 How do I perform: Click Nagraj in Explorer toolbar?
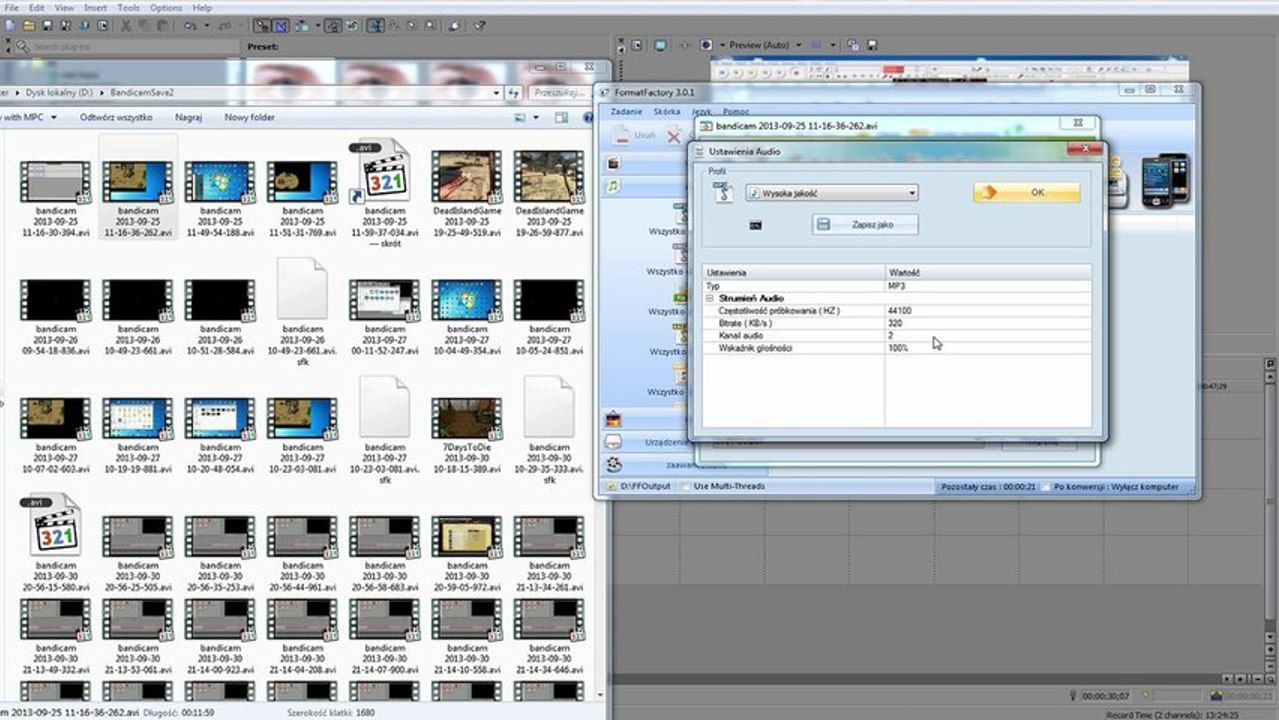coord(188,117)
